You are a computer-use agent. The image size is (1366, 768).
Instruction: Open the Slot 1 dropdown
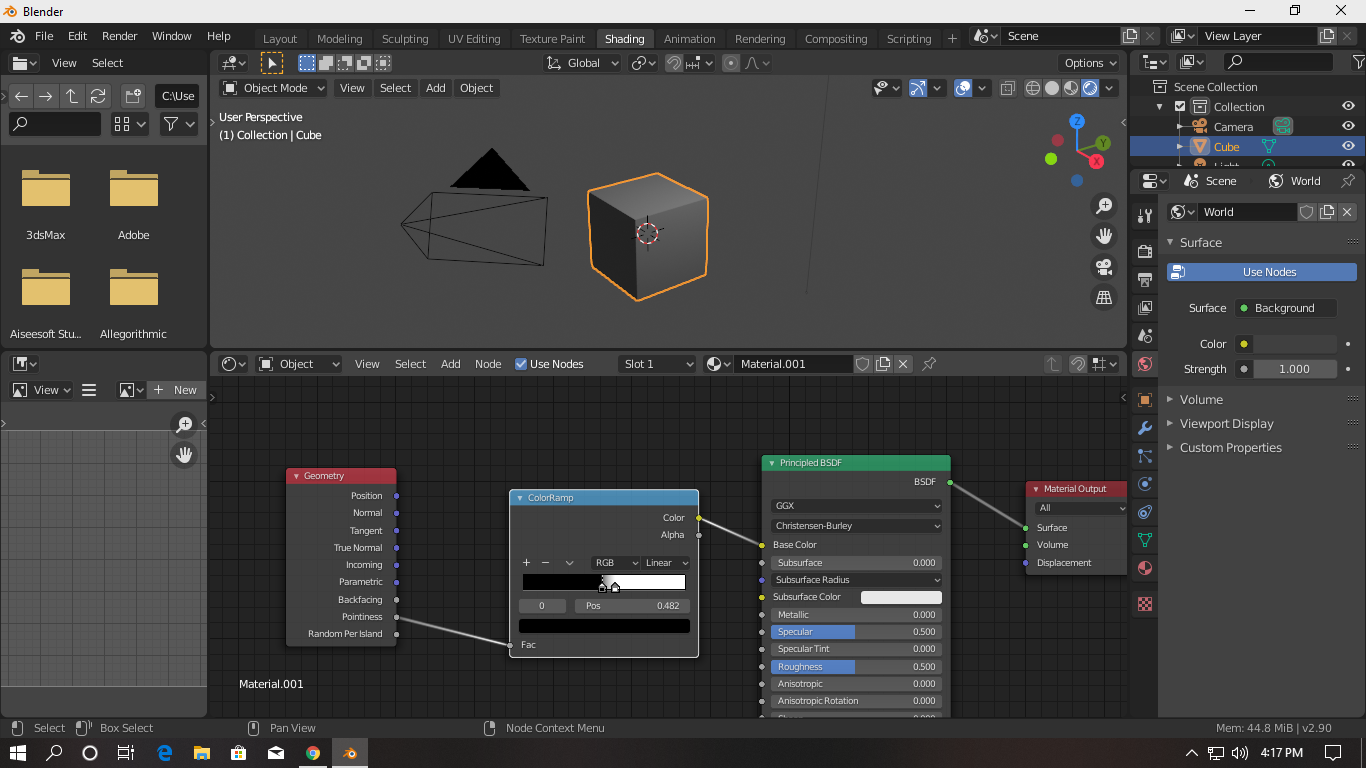[x=657, y=364]
